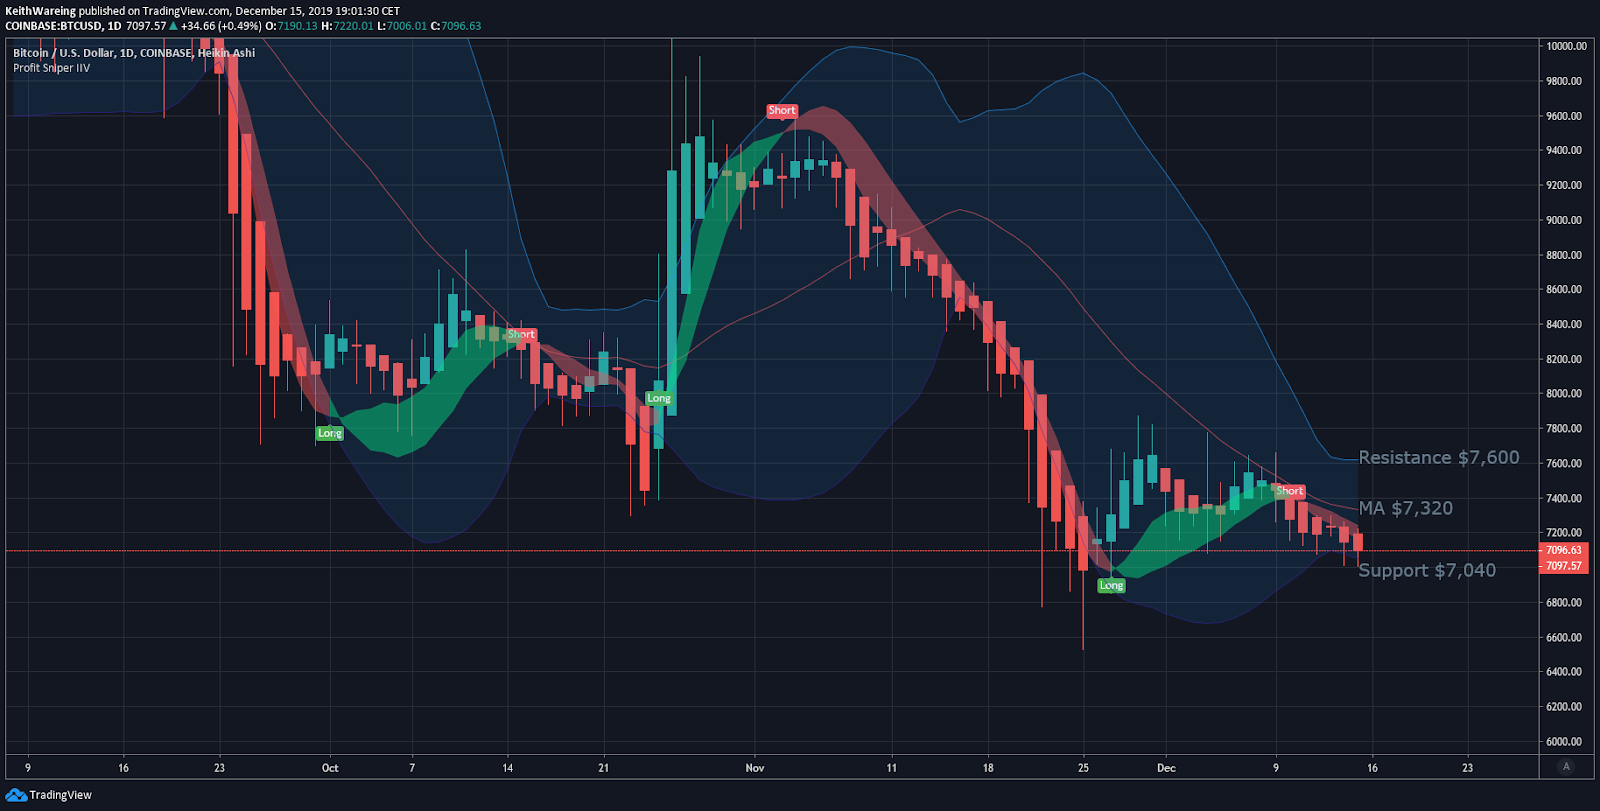This screenshot has height=811, width=1600.
Task: Click the 8000.00 price axis label
Action: click(1564, 394)
